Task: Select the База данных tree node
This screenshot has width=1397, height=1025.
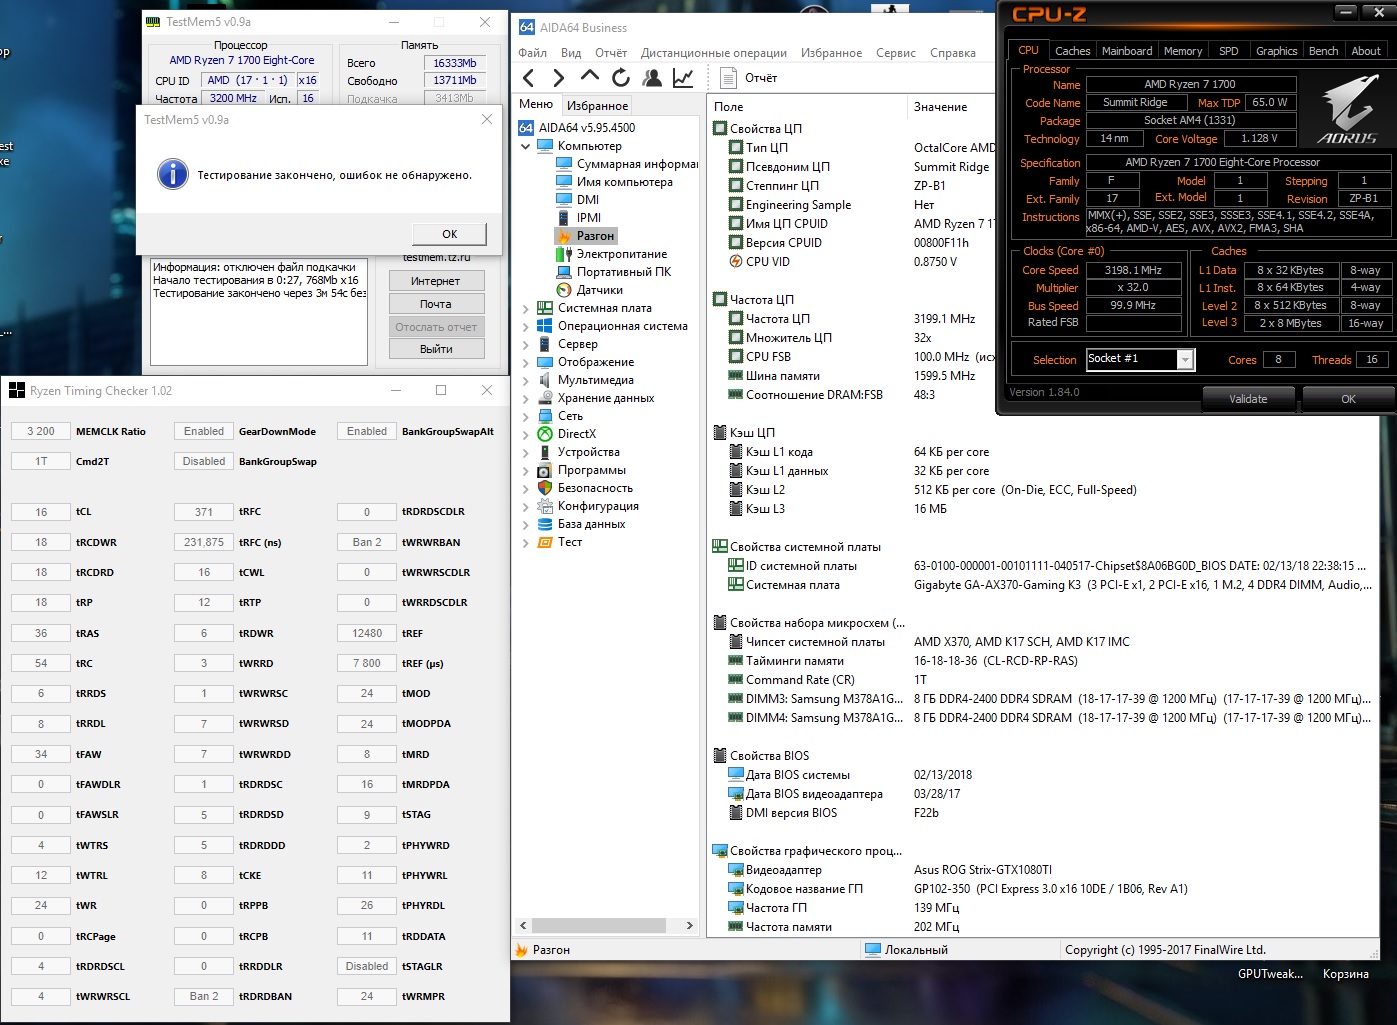Action: tap(581, 524)
